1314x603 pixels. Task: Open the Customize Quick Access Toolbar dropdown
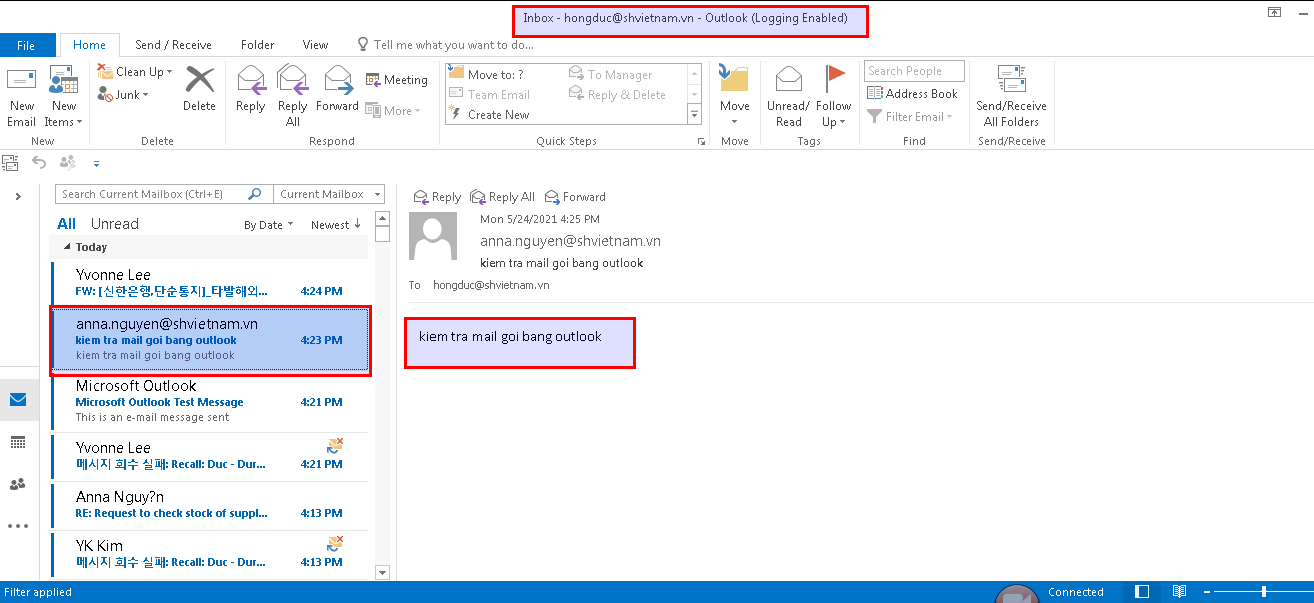pos(96,163)
